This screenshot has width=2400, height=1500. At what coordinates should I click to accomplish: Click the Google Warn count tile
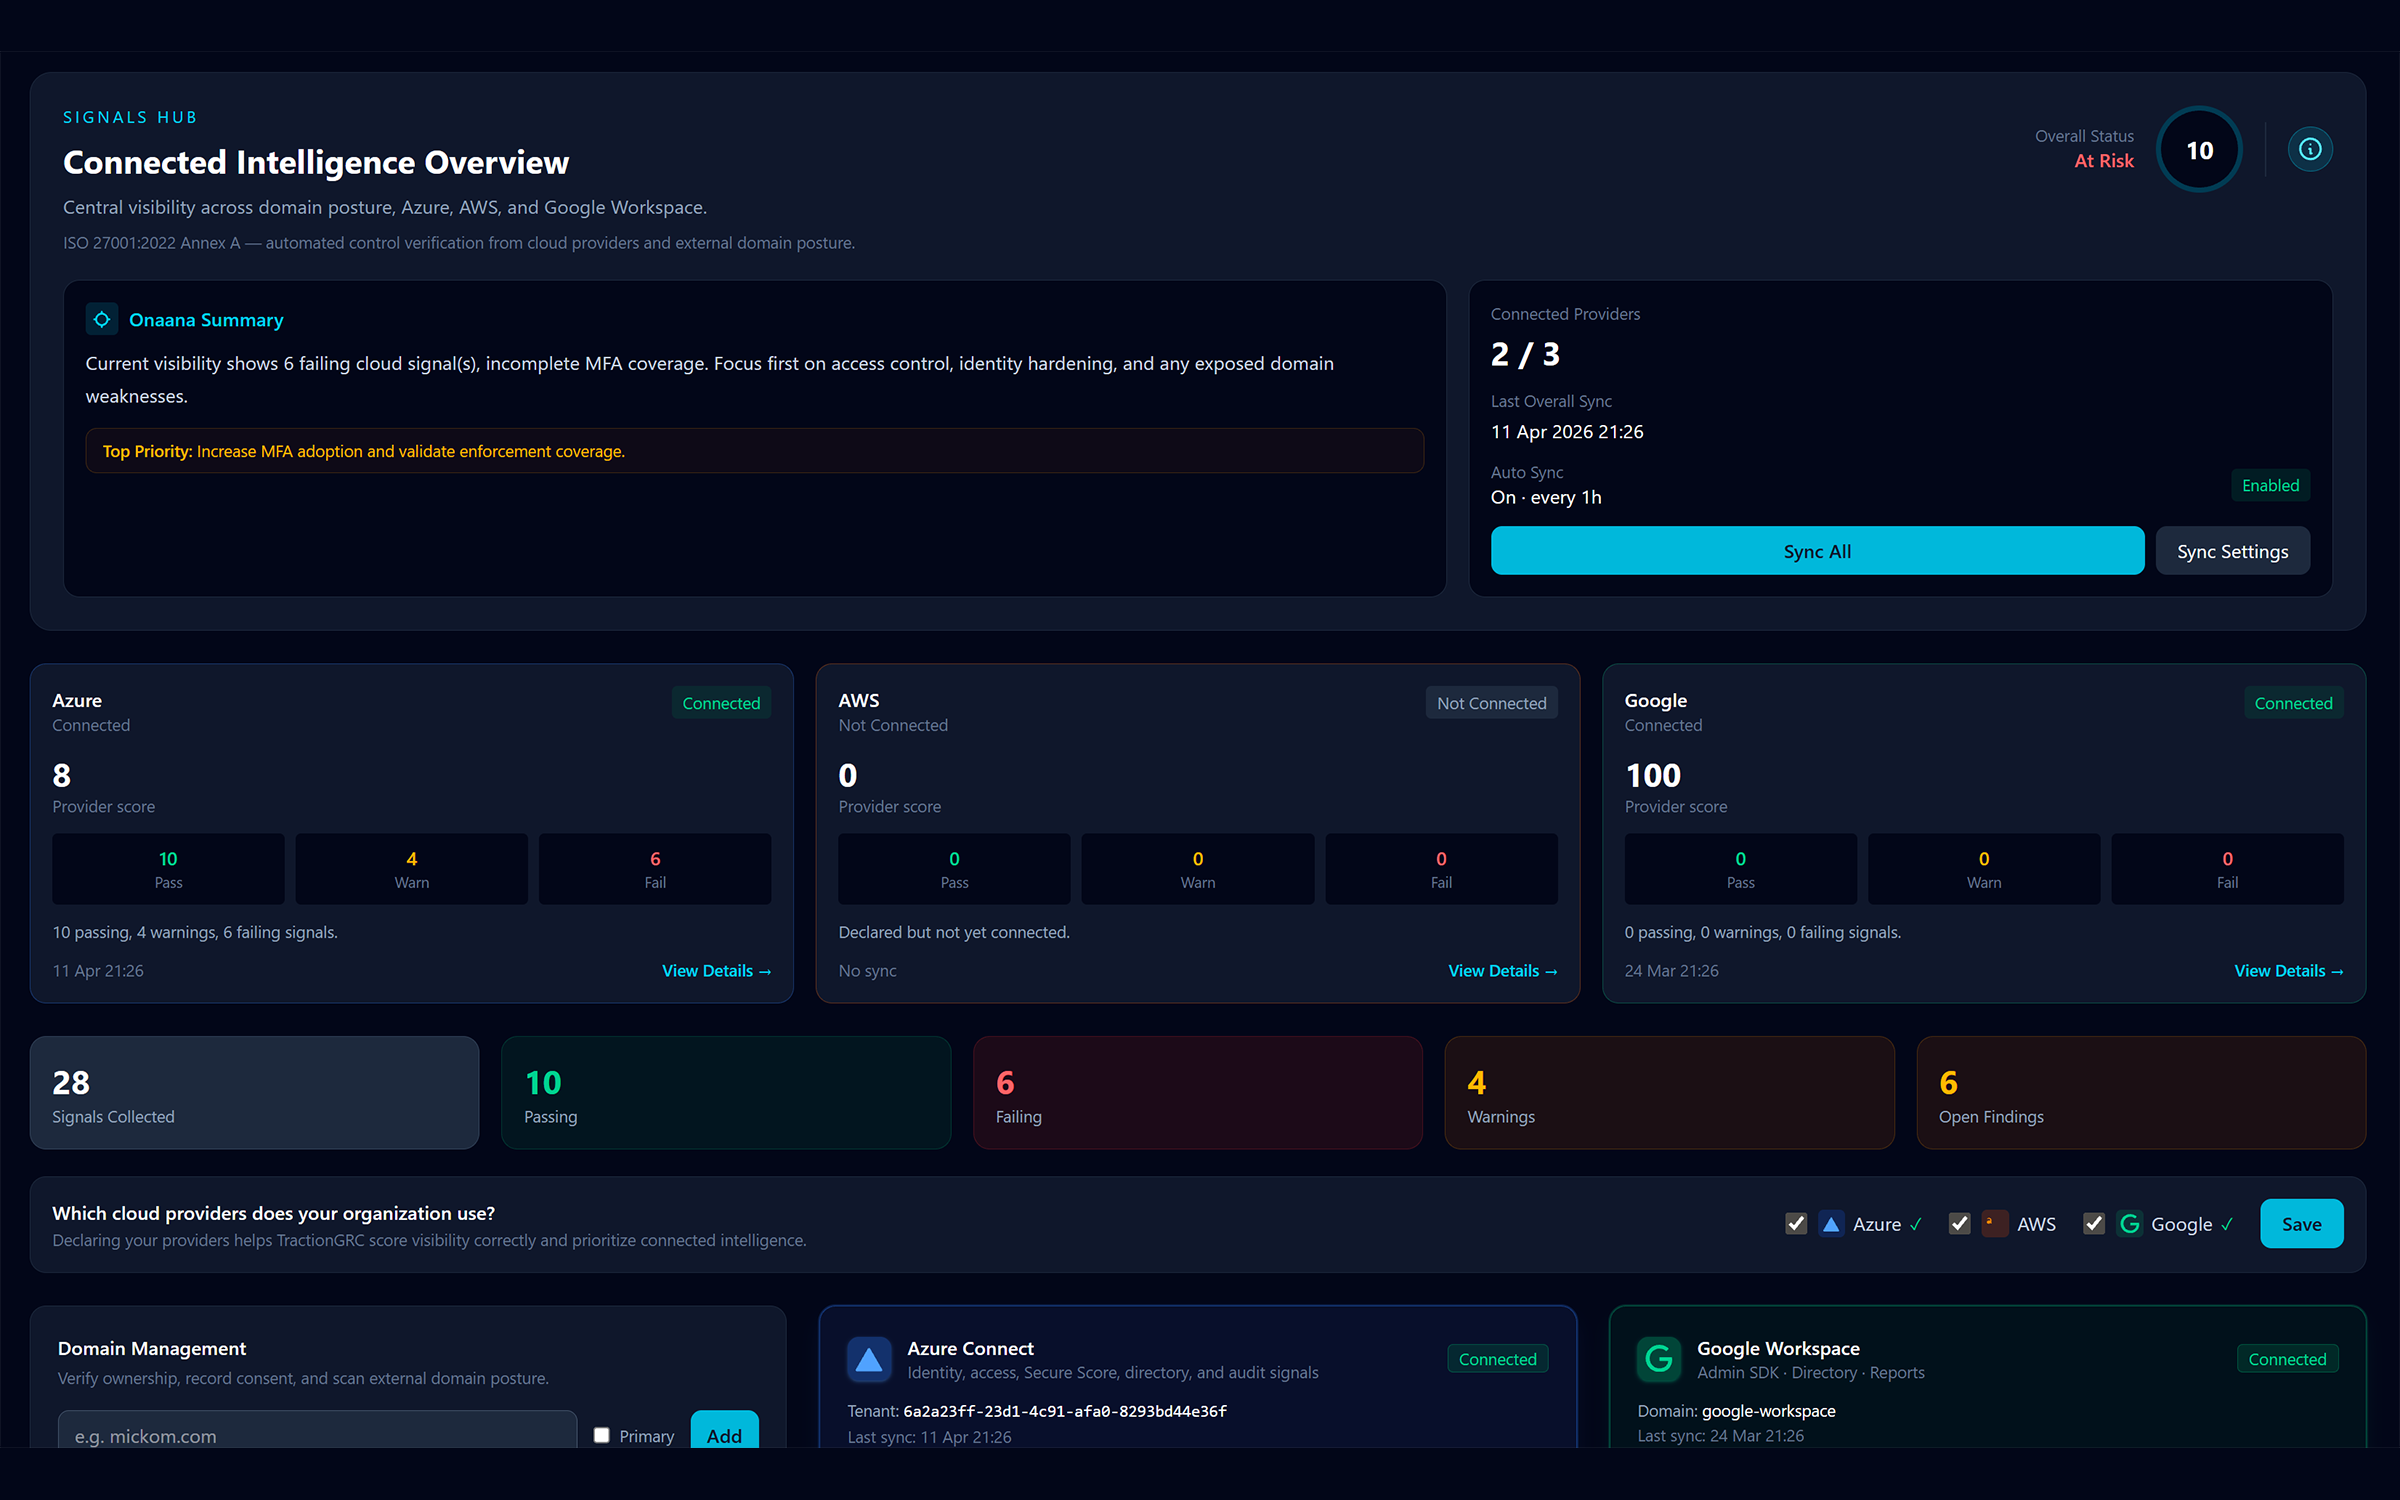(1984, 869)
